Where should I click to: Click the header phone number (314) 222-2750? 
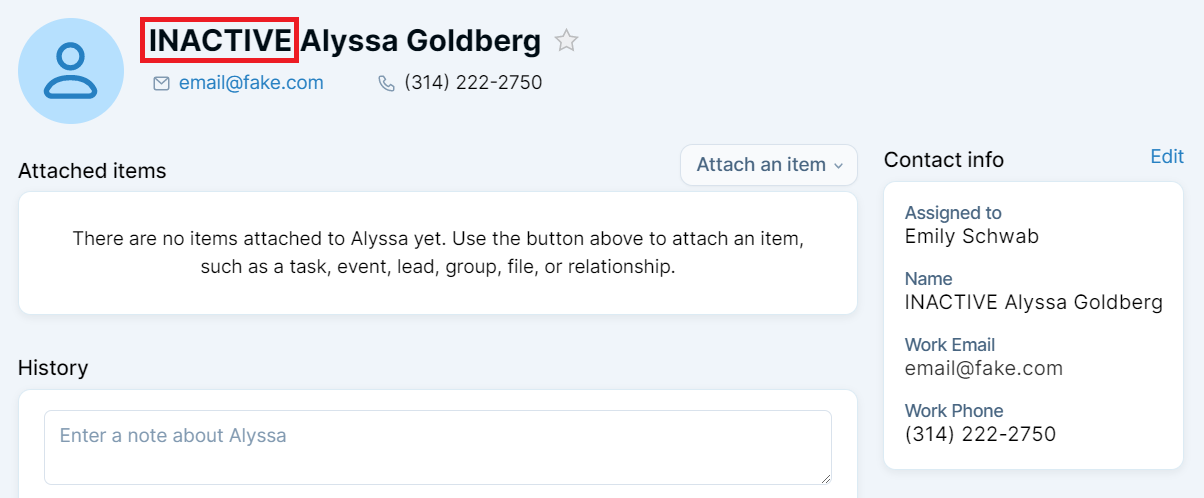pos(473,83)
